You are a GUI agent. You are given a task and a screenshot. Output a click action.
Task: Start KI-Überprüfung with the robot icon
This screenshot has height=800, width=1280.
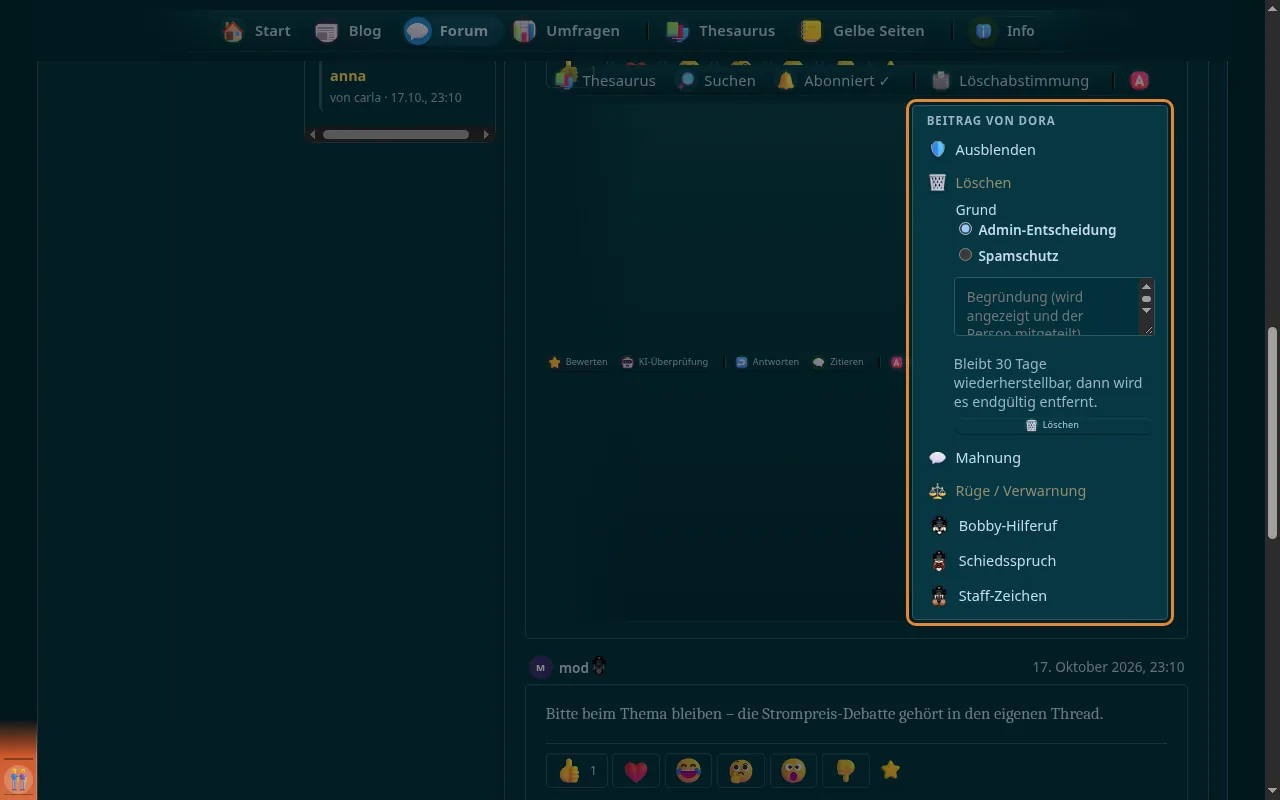(627, 362)
